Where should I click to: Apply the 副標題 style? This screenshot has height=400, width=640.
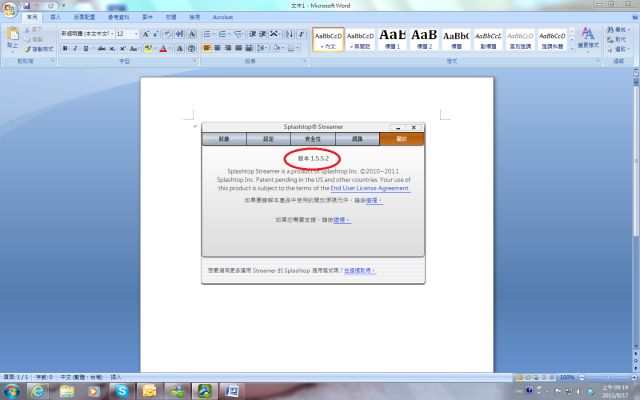488,40
